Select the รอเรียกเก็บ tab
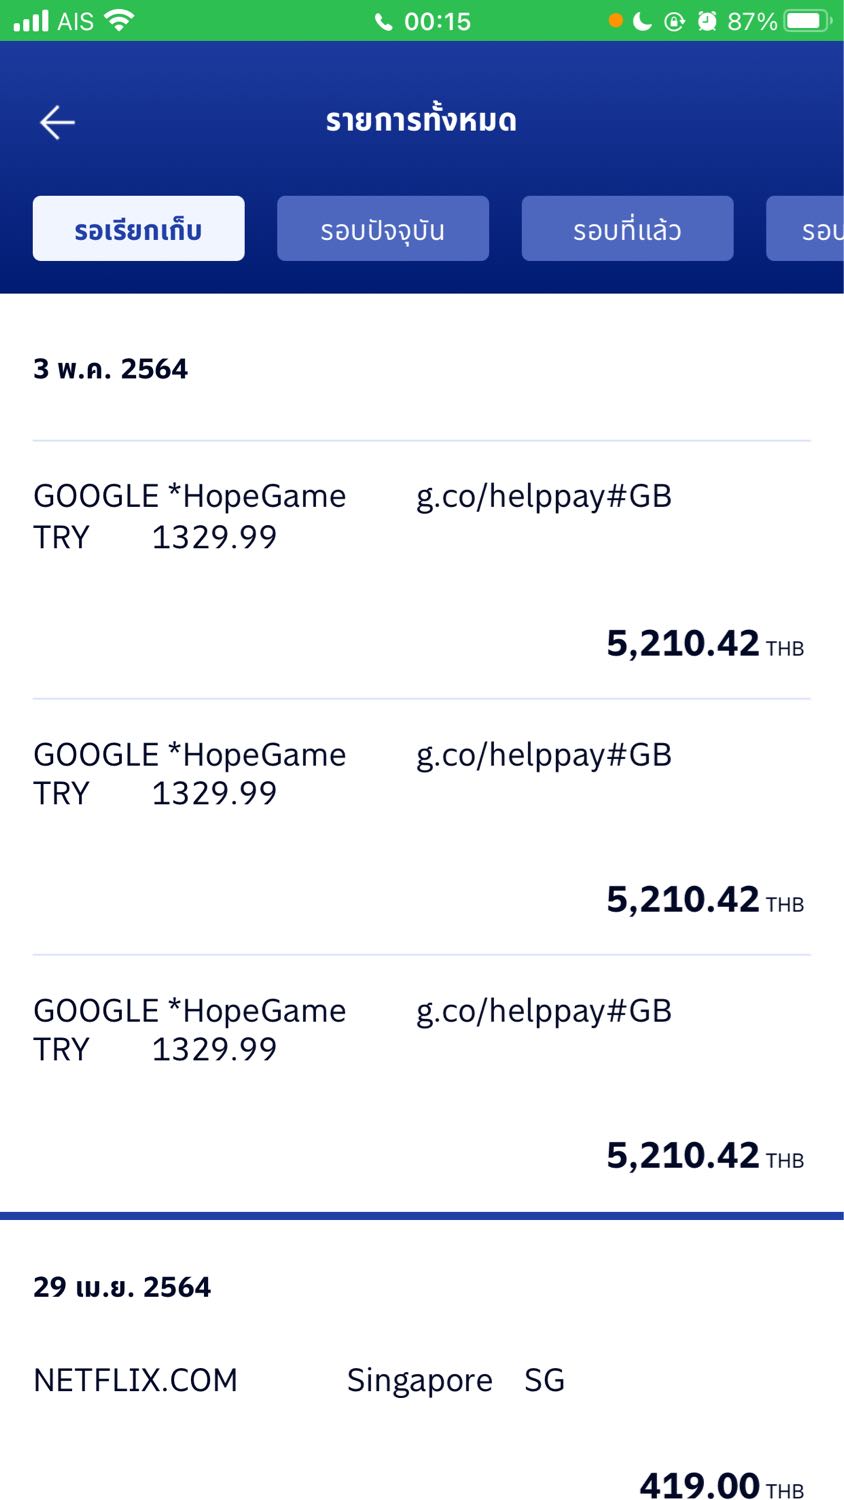Image resolution: width=844 pixels, height=1500 pixels. 138,229
